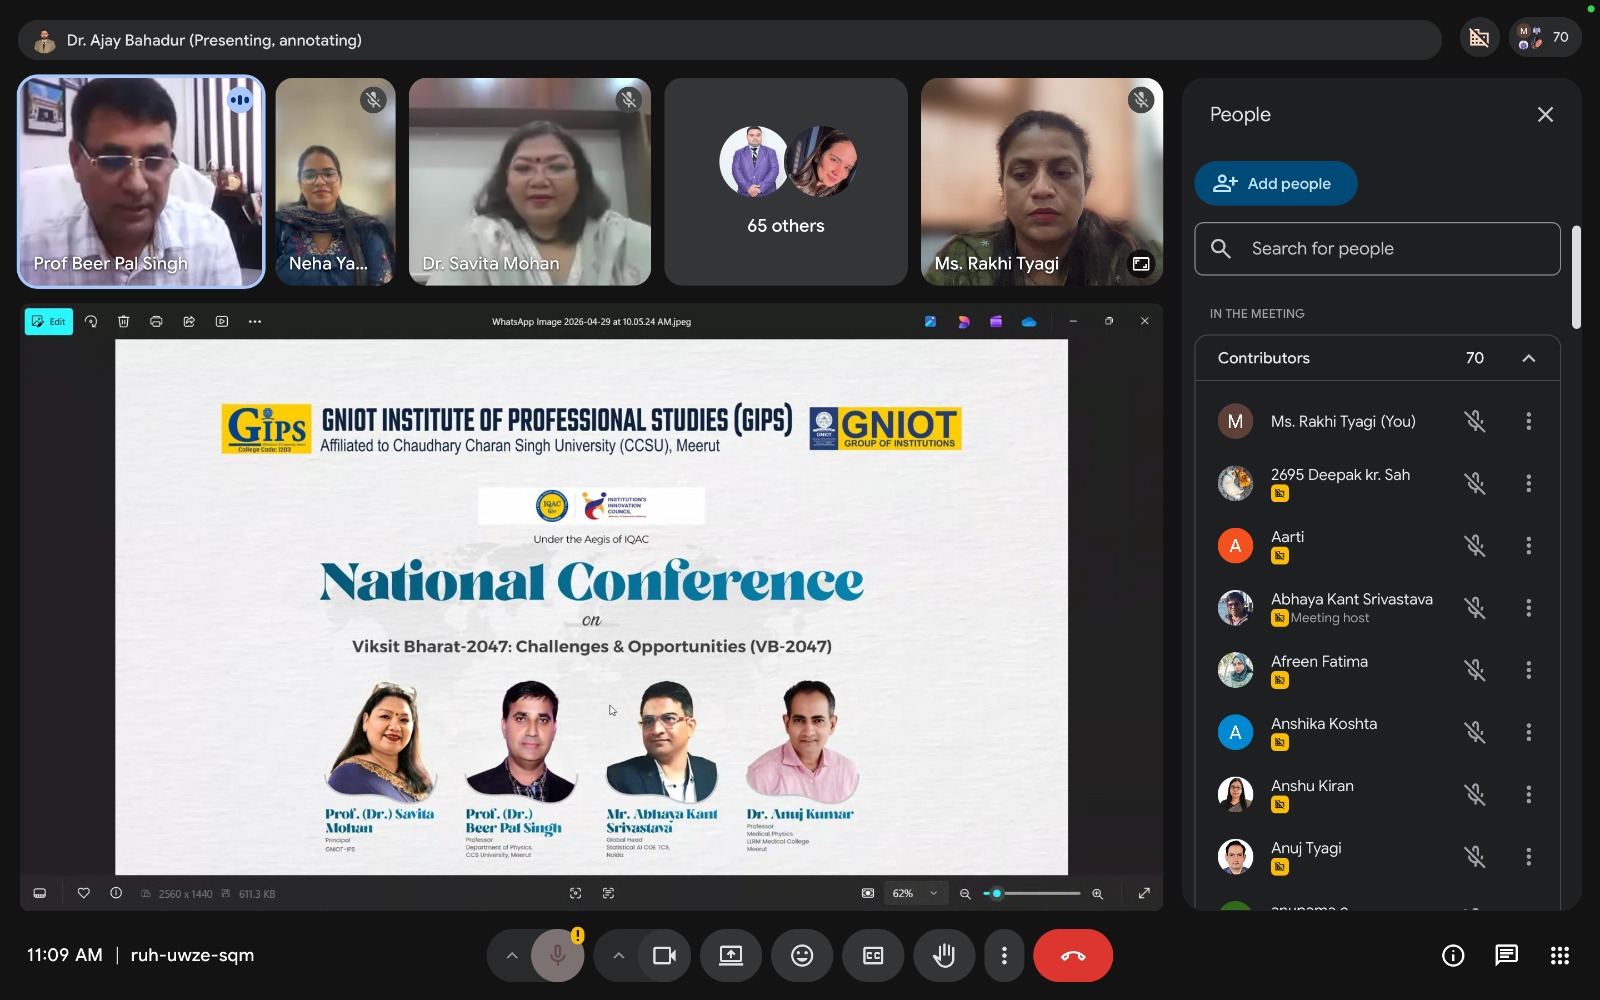Viewport: 1600px width, 1000px height.
Task: Open the 62% zoom dropdown in Photos
Action: tap(916, 893)
